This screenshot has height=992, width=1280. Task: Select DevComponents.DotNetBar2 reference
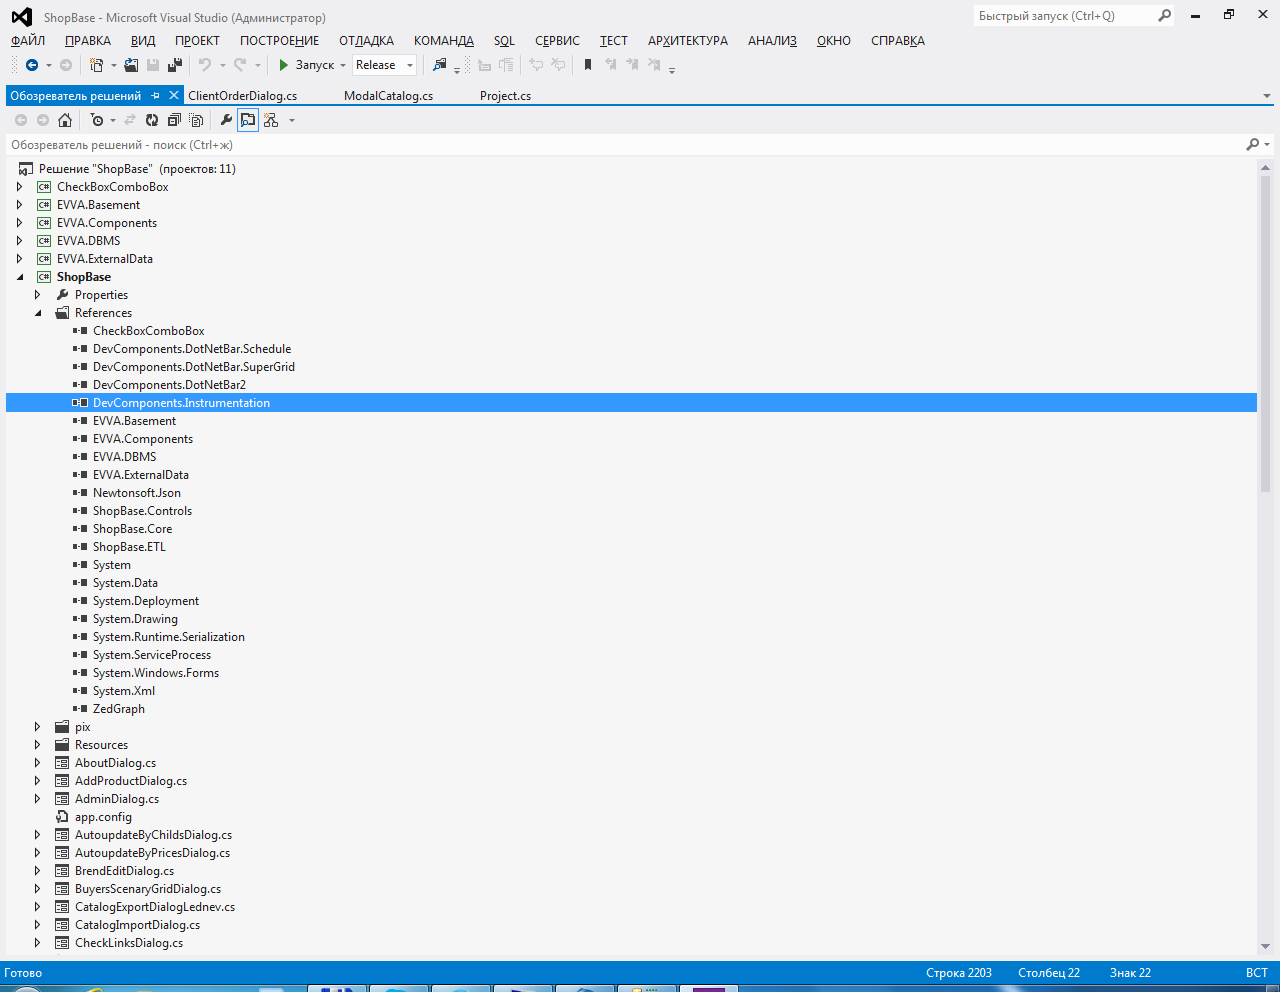click(169, 385)
